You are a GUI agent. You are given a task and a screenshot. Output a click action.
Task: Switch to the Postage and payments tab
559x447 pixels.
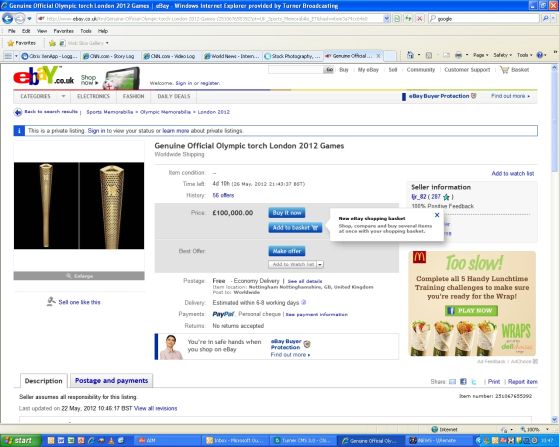pyautogui.click(x=111, y=381)
